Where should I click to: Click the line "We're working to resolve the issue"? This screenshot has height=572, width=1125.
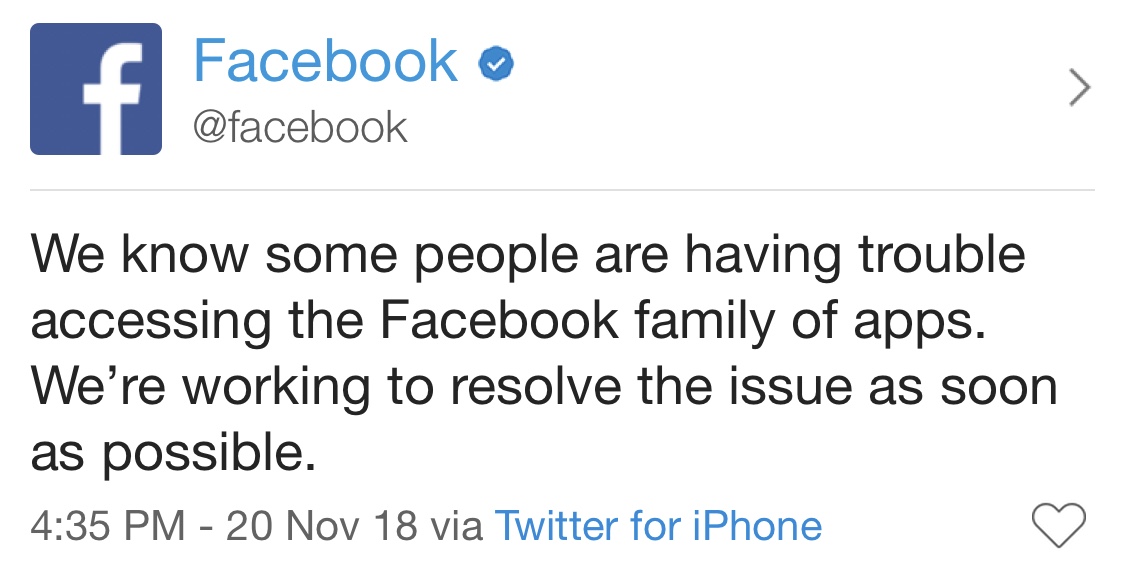pyautogui.click(x=544, y=388)
